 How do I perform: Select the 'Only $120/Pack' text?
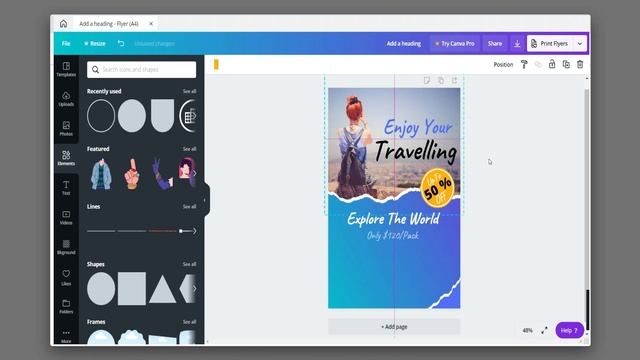393,236
